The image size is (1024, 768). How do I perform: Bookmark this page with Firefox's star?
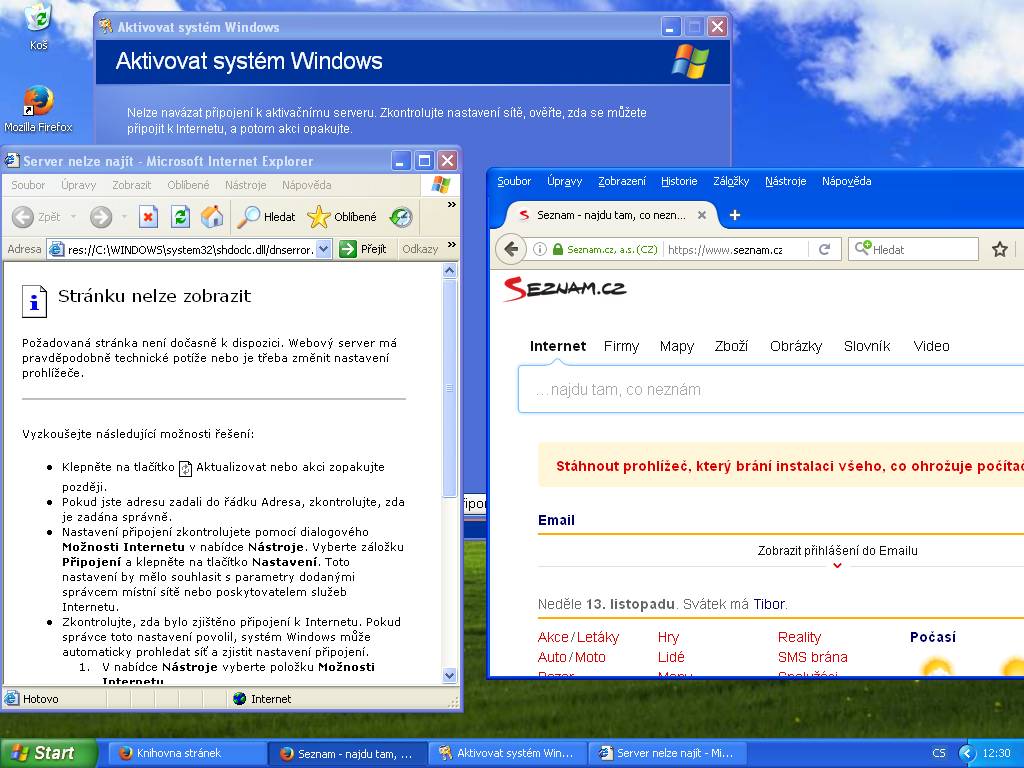click(x=999, y=249)
